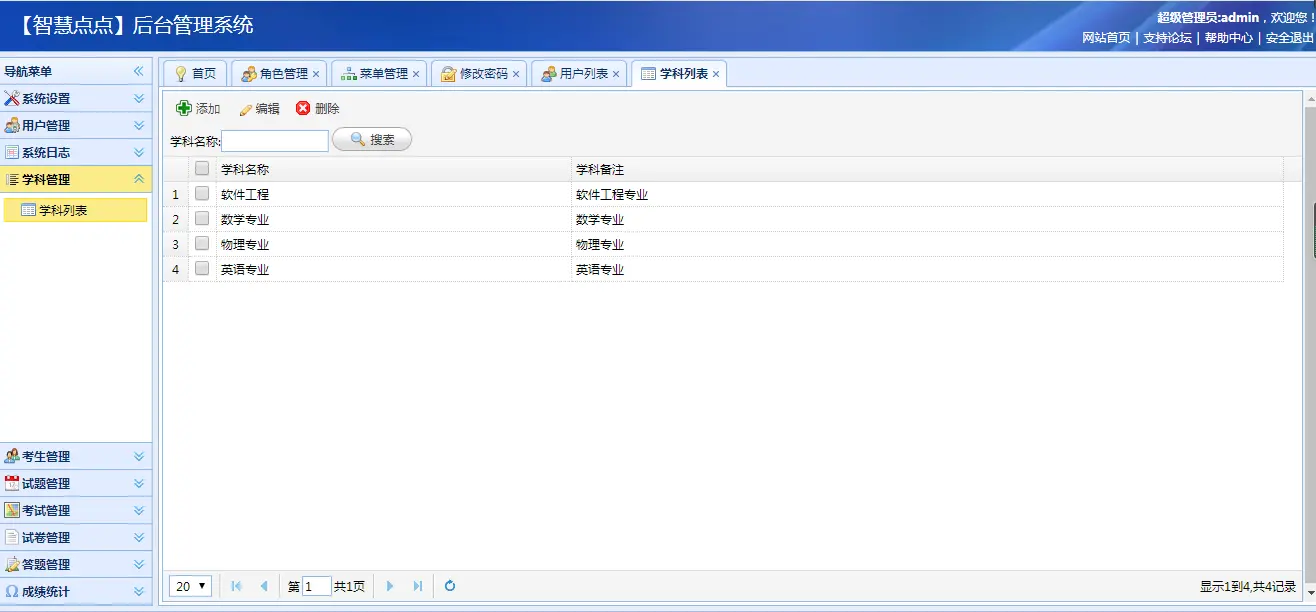Click the 安全退出 logout link
The image size is (1316, 612).
point(1290,38)
